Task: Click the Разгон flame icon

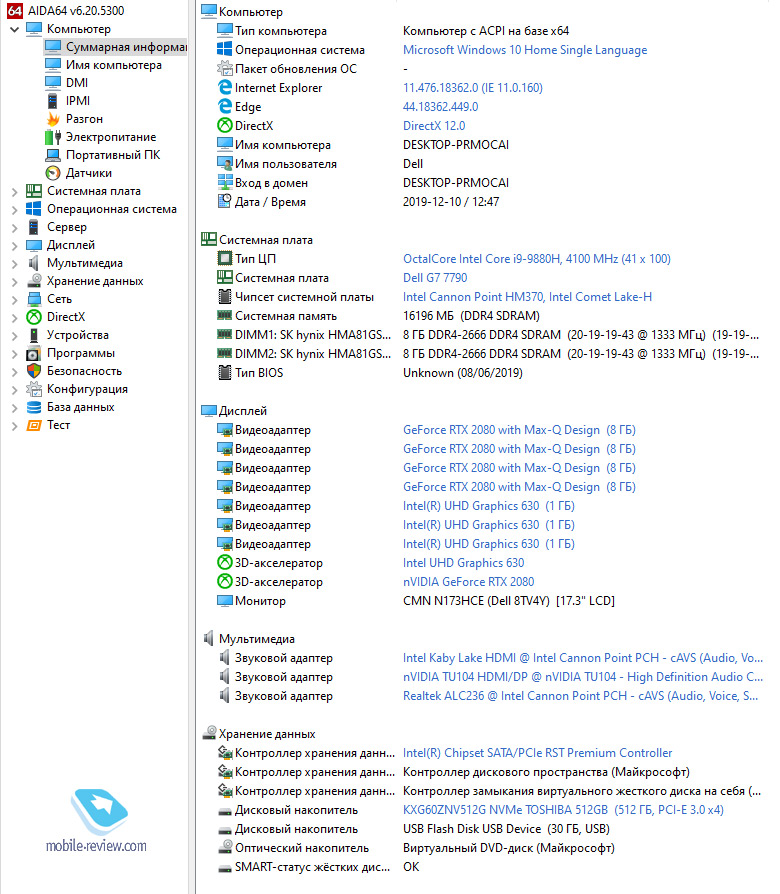Action: point(53,119)
